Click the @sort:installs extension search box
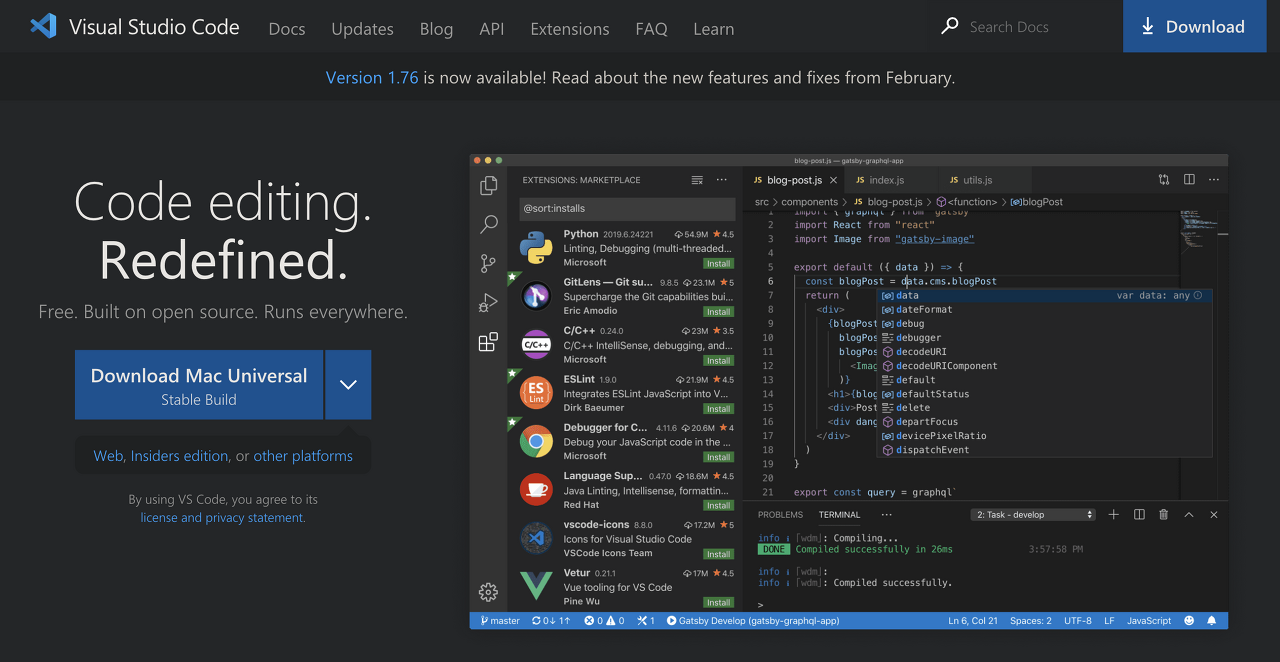This screenshot has width=1280, height=662. point(627,208)
